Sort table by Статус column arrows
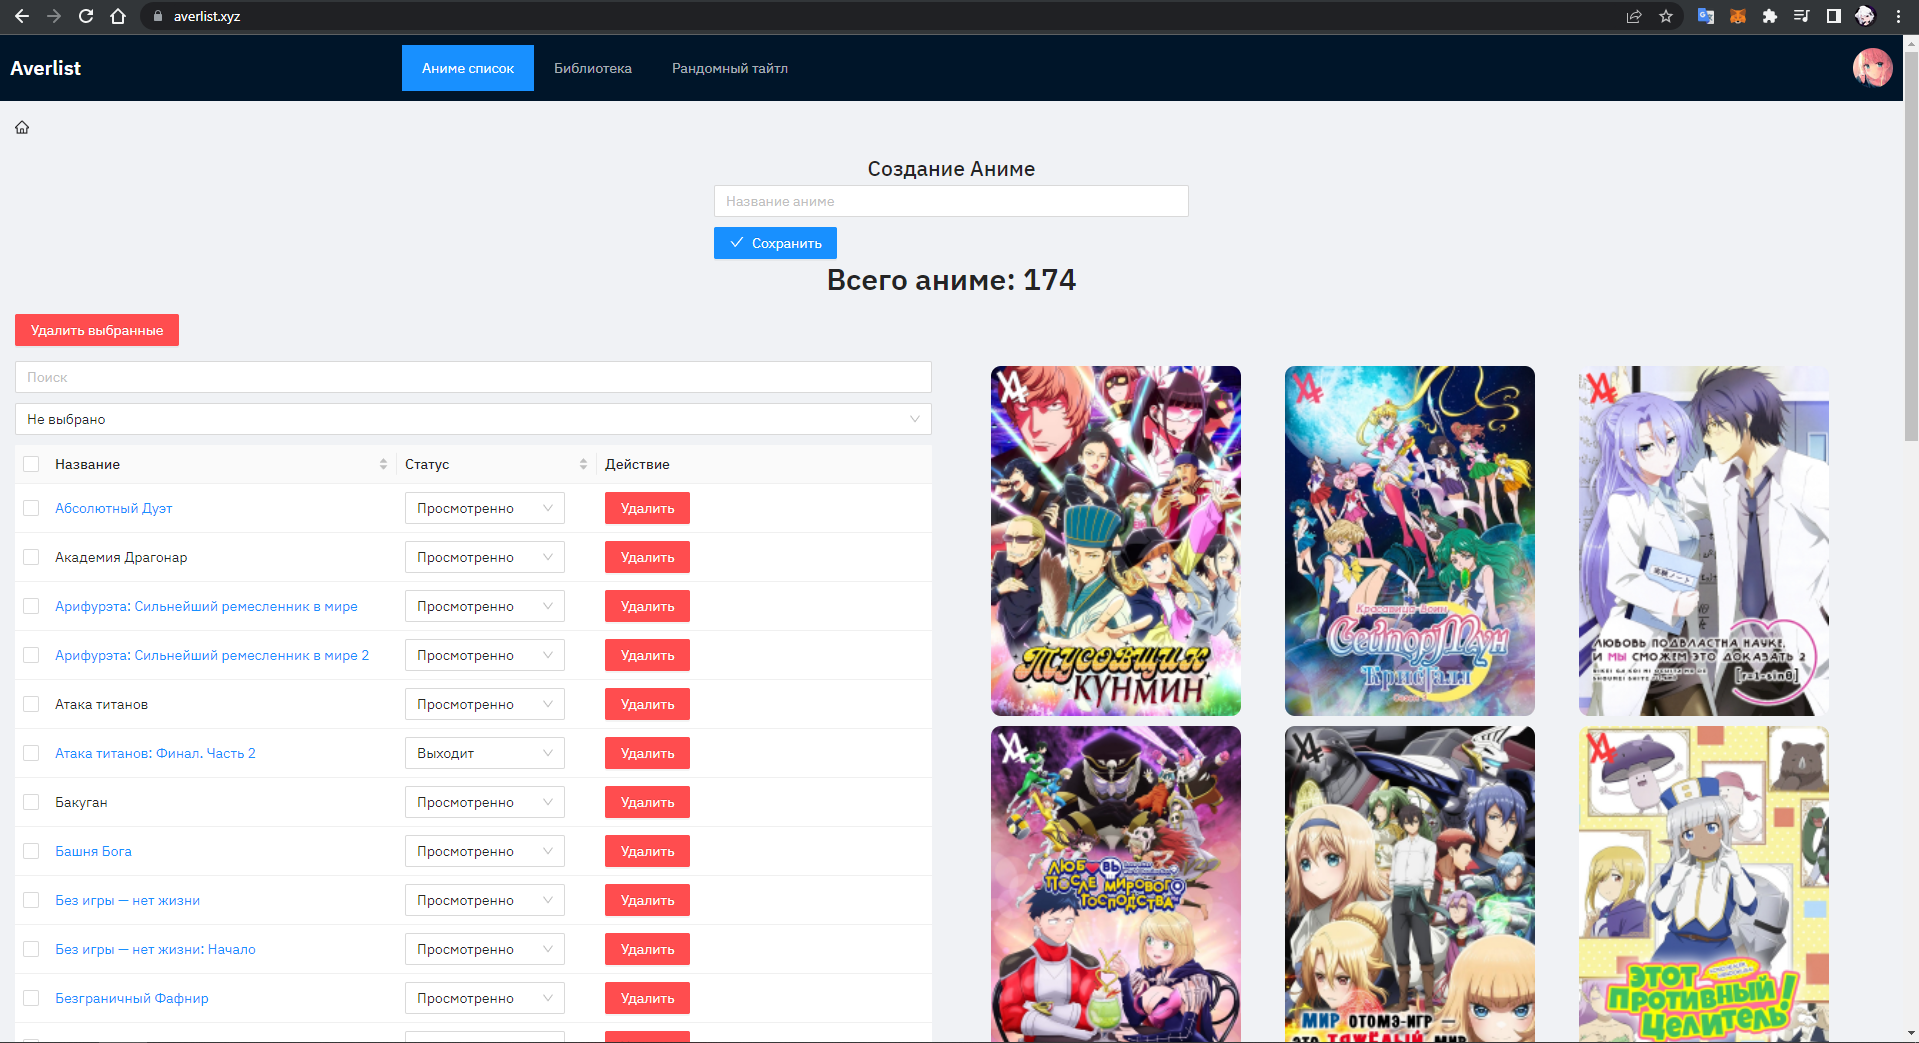 (583, 464)
